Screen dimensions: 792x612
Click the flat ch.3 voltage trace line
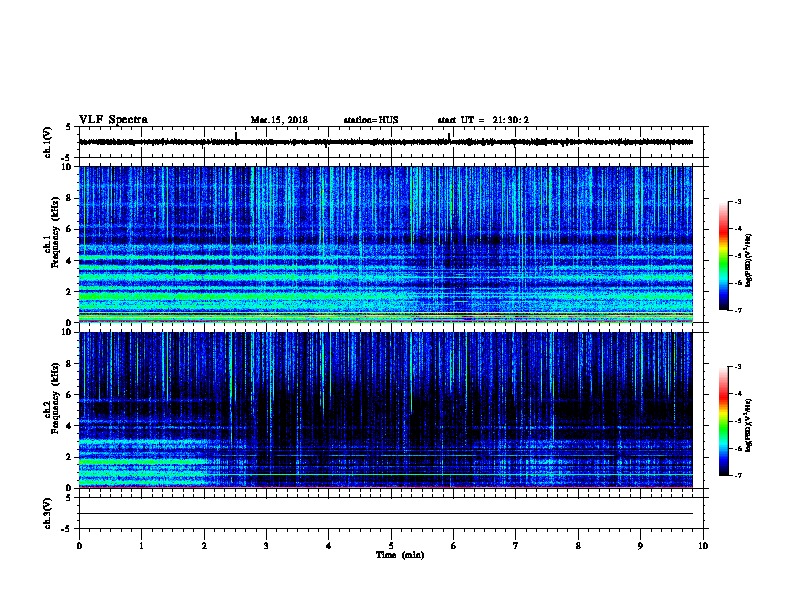pos(386,514)
